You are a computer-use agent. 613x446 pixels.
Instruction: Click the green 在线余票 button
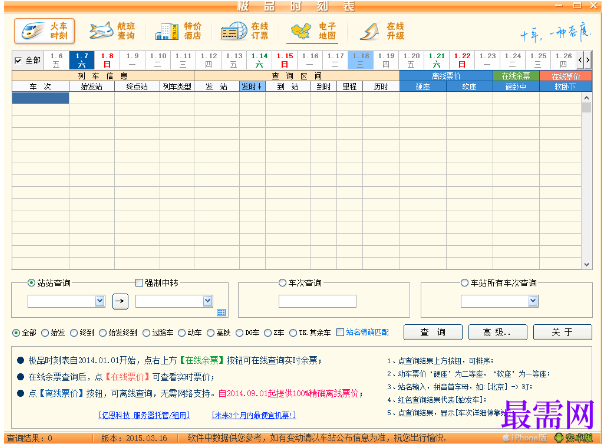pos(516,76)
